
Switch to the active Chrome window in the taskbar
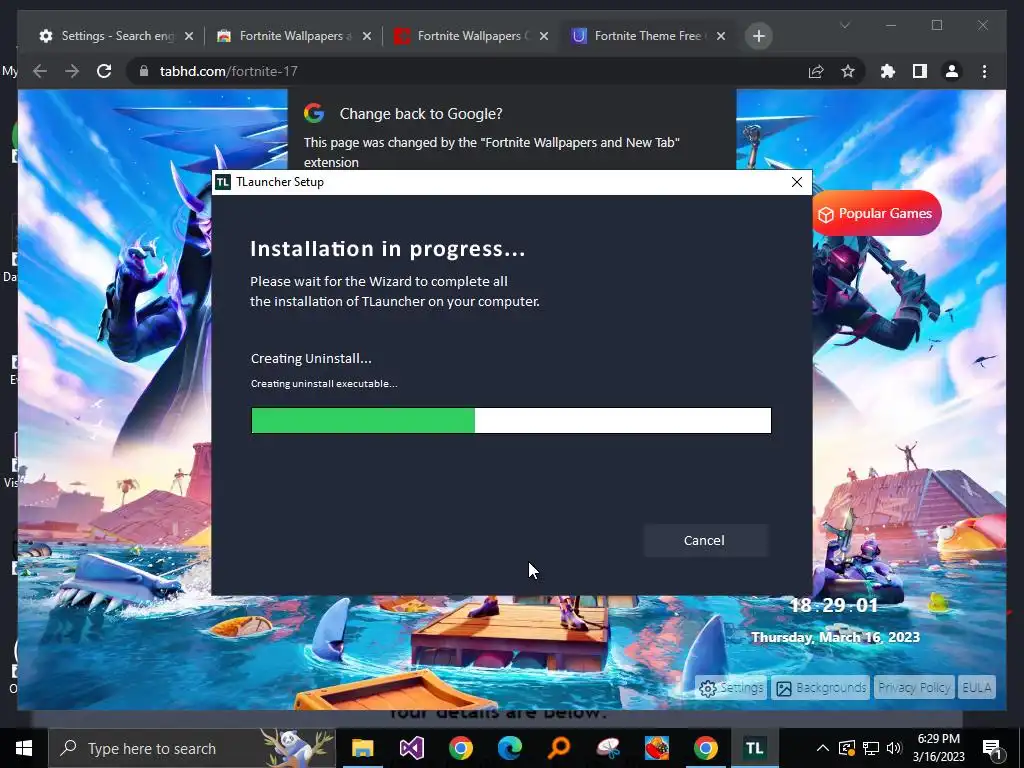tap(705, 748)
